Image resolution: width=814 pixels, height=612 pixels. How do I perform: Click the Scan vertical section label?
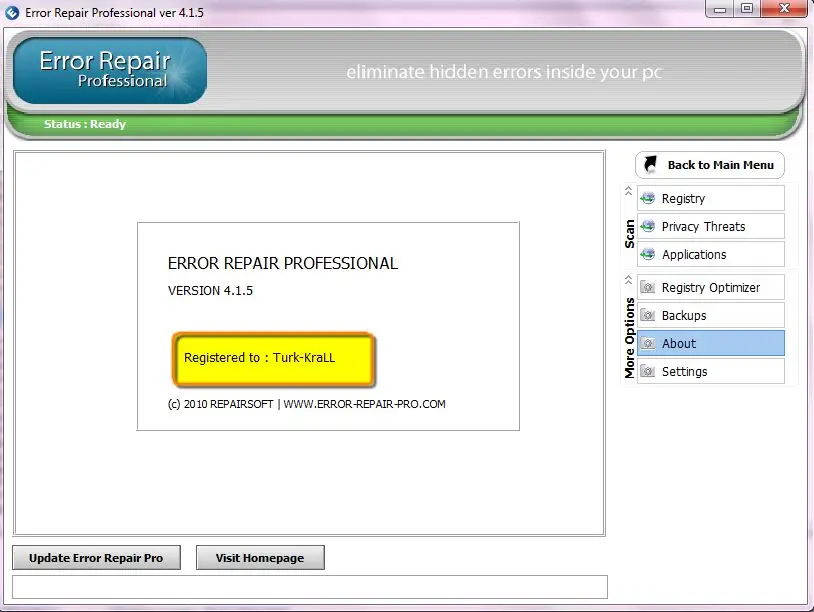coord(629,234)
